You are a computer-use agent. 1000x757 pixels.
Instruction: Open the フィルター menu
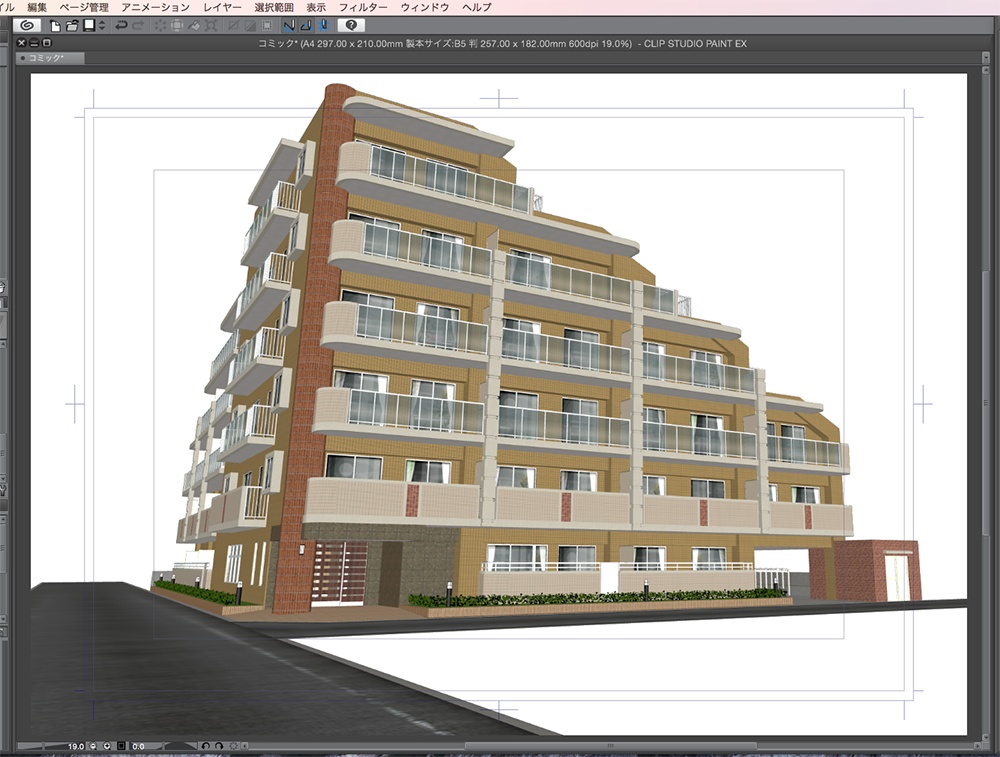pos(363,7)
